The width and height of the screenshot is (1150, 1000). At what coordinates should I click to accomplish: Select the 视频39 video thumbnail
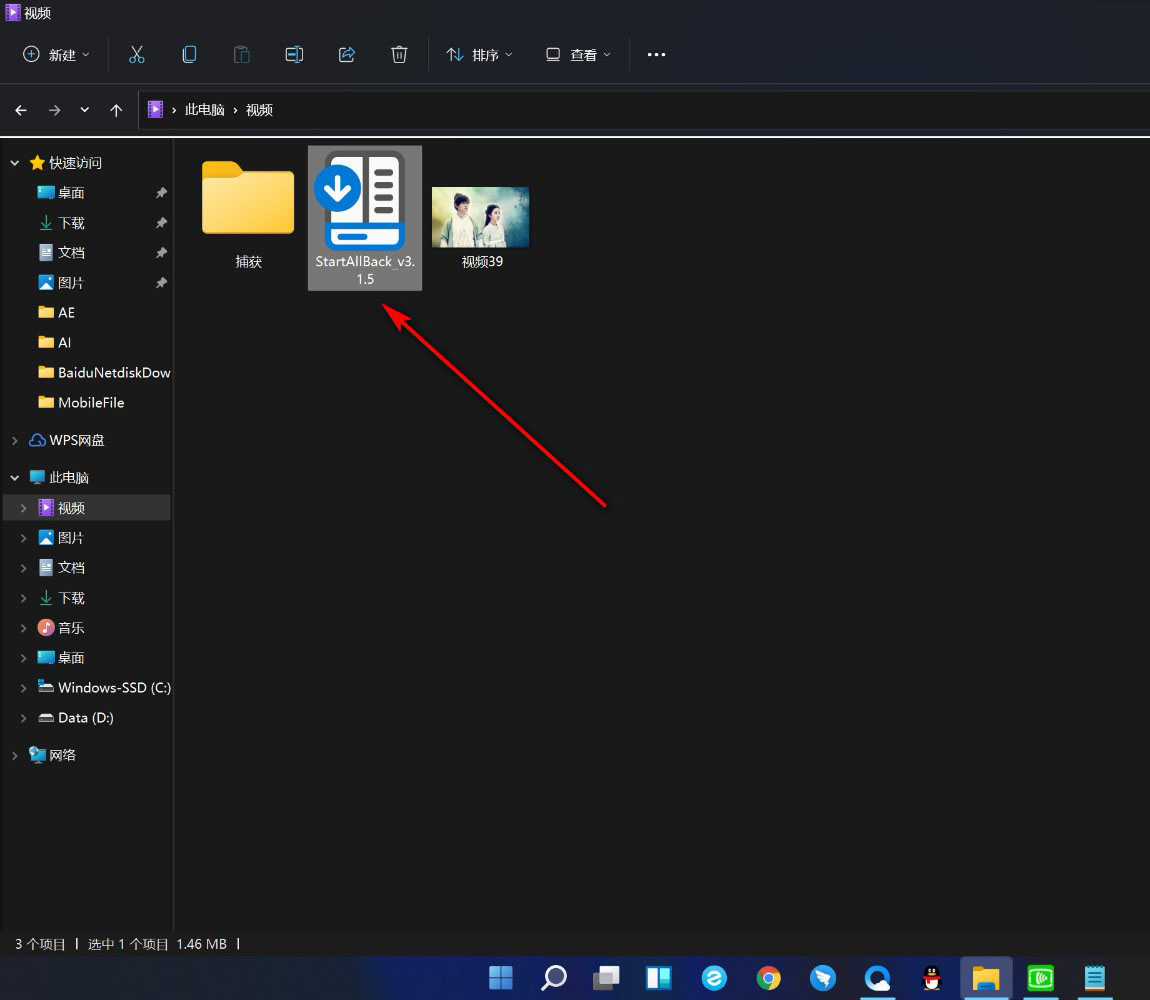tap(481, 217)
